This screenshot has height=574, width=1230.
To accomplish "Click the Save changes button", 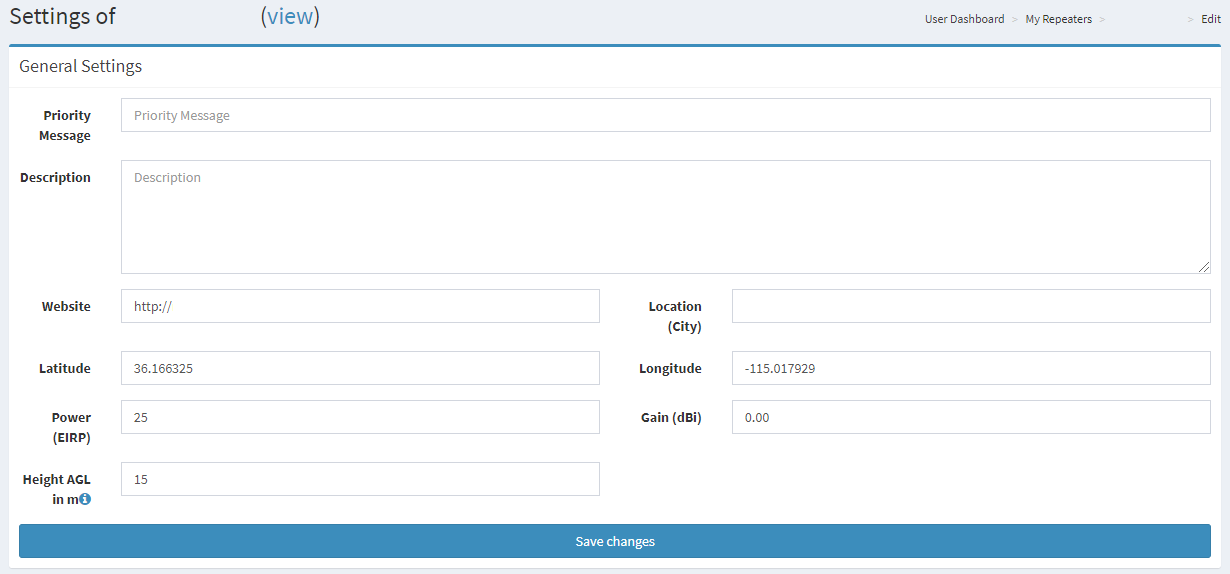I will (x=615, y=541).
